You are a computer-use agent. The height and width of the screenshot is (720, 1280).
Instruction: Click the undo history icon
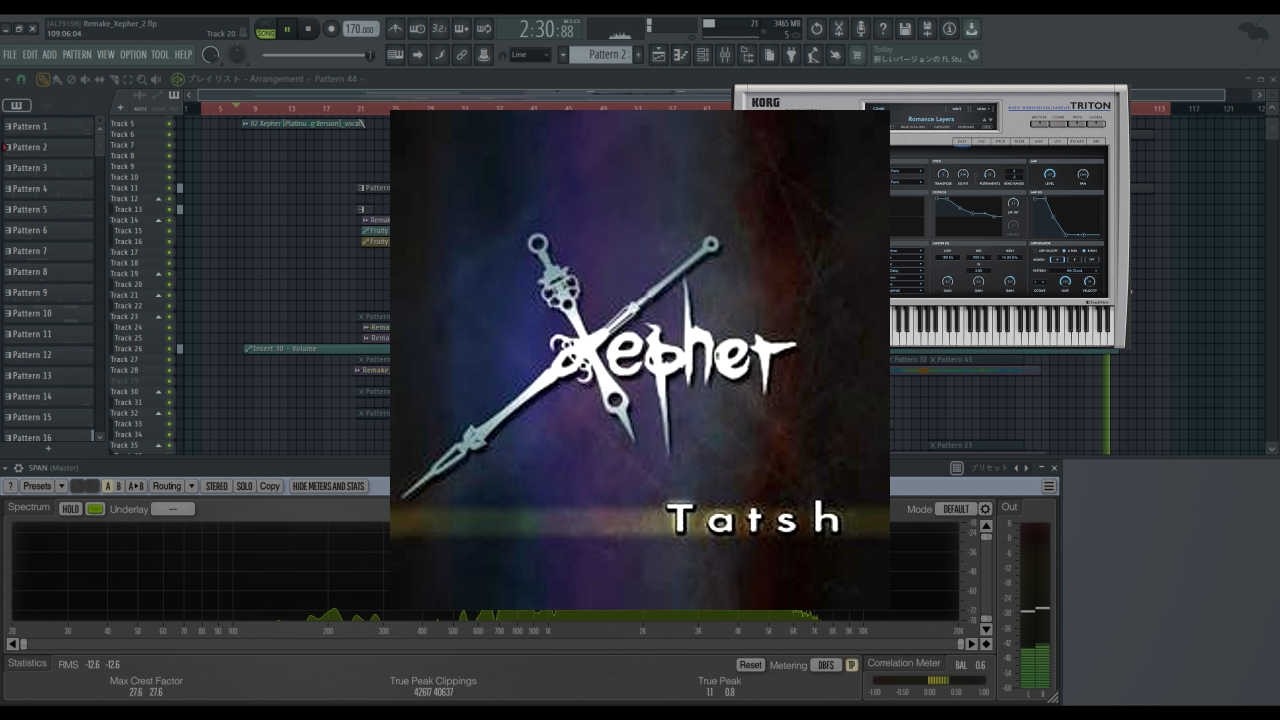point(817,29)
